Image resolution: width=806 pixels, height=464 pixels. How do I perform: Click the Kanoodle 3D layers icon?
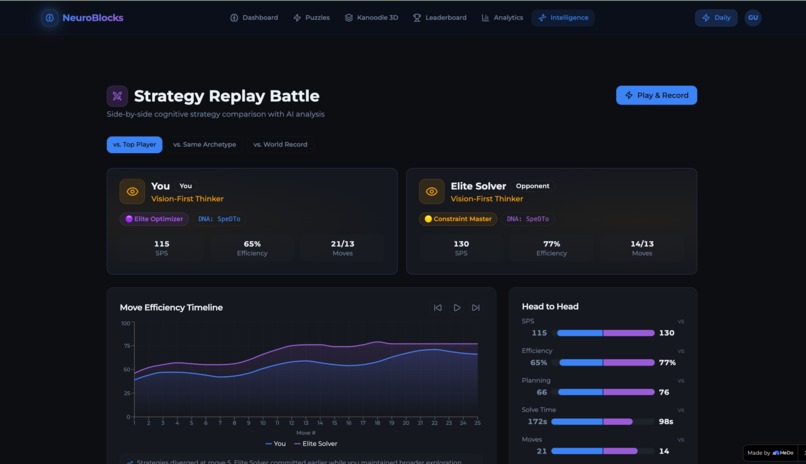click(x=349, y=18)
